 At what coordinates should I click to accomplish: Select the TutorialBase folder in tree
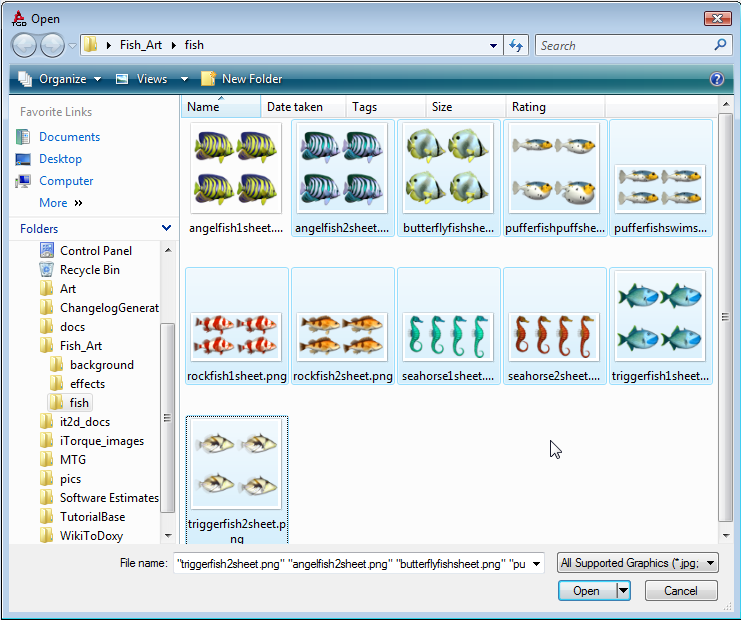83,517
